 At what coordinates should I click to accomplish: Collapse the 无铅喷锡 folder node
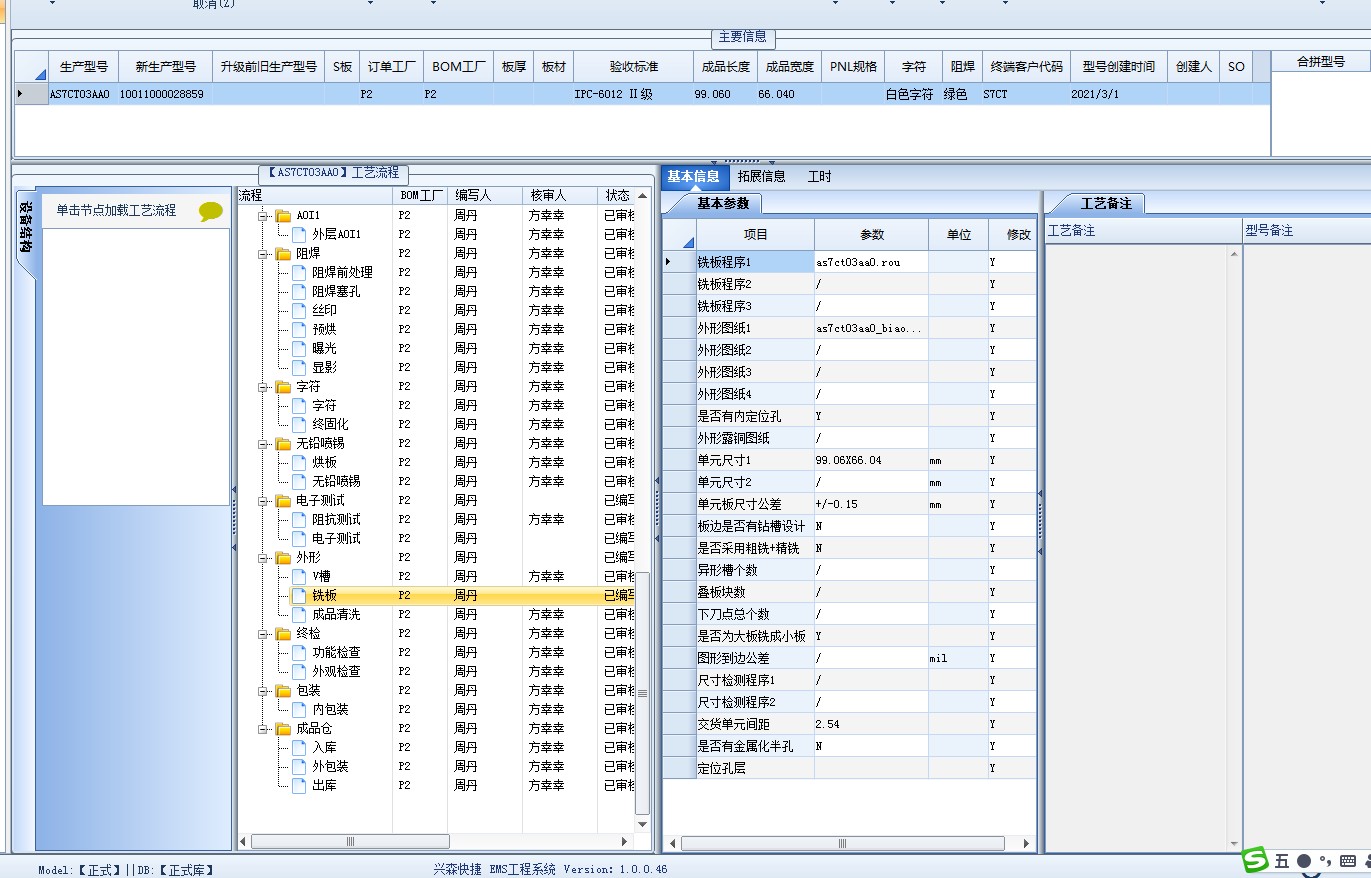pos(265,444)
